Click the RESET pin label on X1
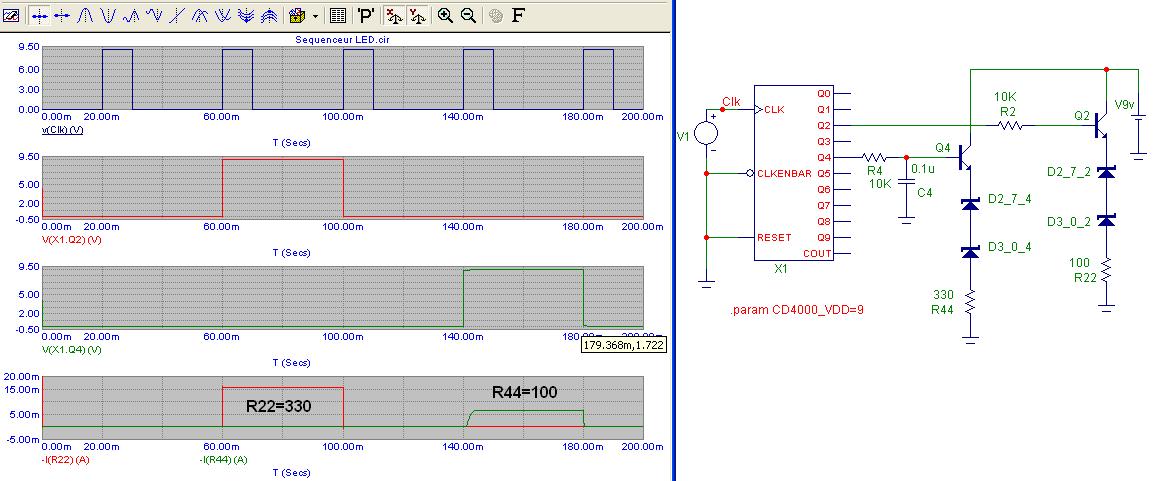 point(774,238)
